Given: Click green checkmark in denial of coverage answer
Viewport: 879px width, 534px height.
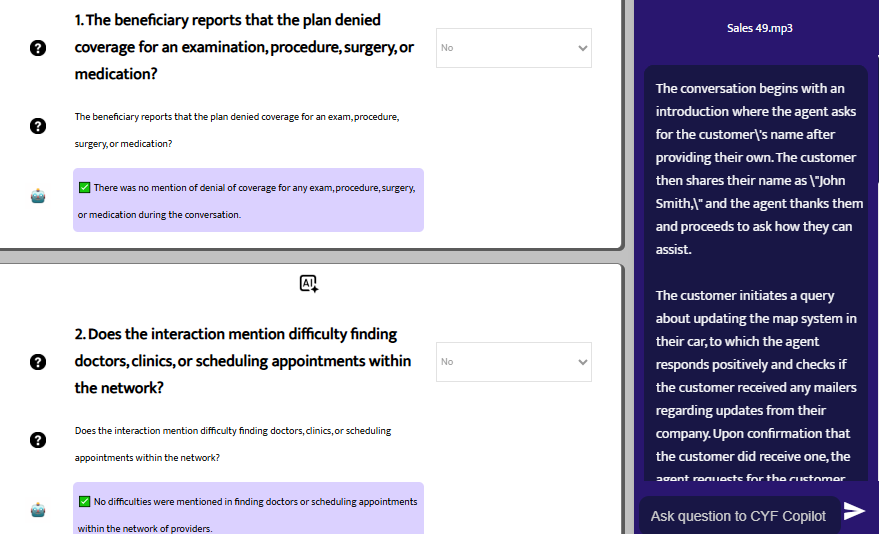Looking at the screenshot, I should (85, 188).
